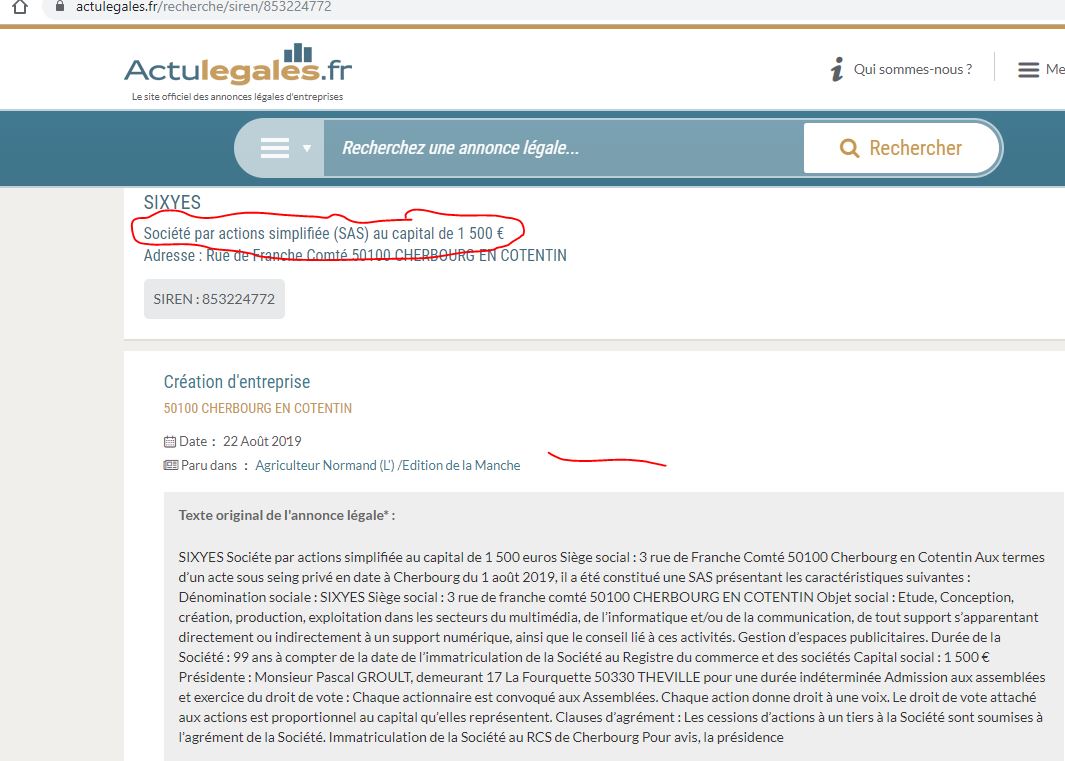
Task: Focus the Recherchez une annonce légale search field
Action: click(x=564, y=148)
